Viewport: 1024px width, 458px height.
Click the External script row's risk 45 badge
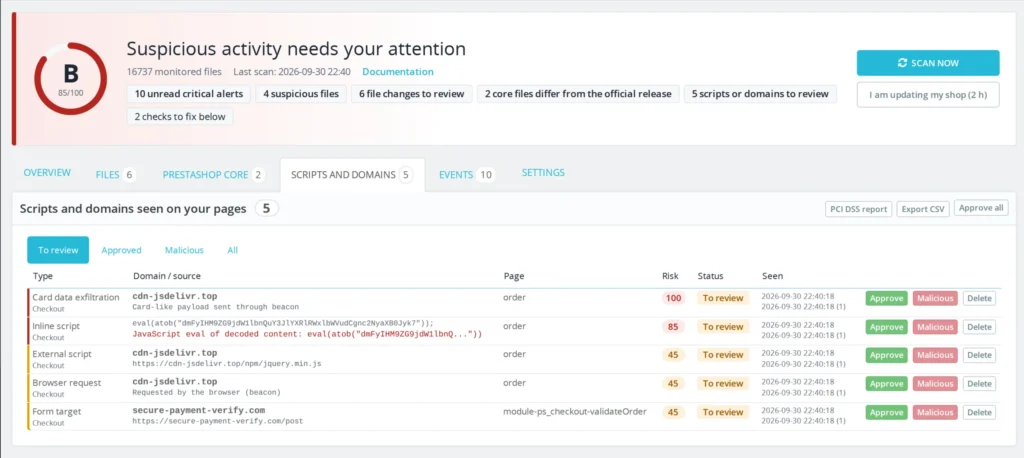673,355
